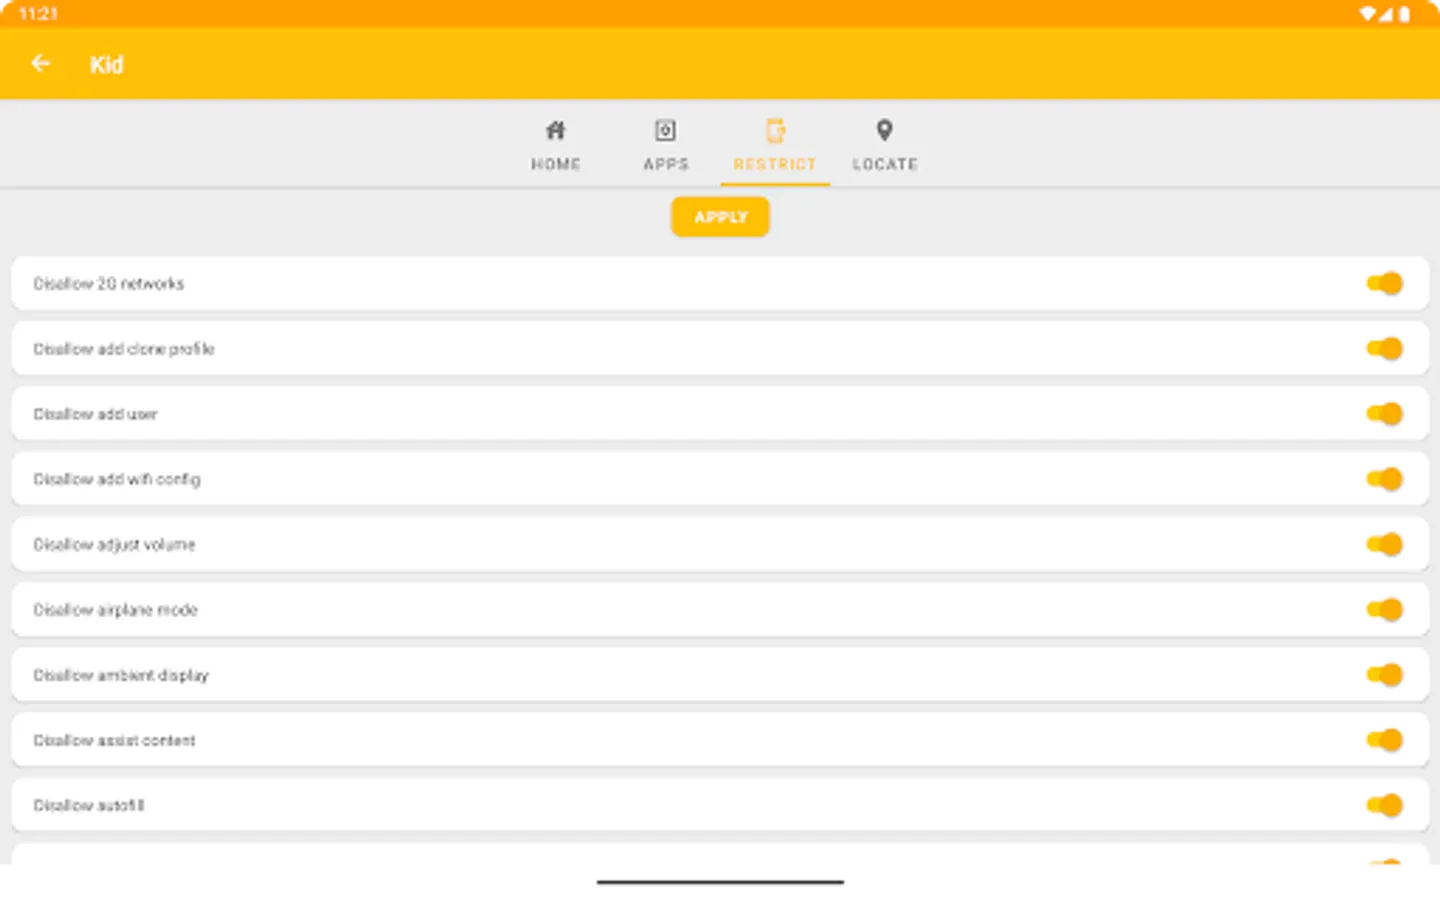Open the Apps section icon
Screen dimensions: 1440x900
coord(665,129)
